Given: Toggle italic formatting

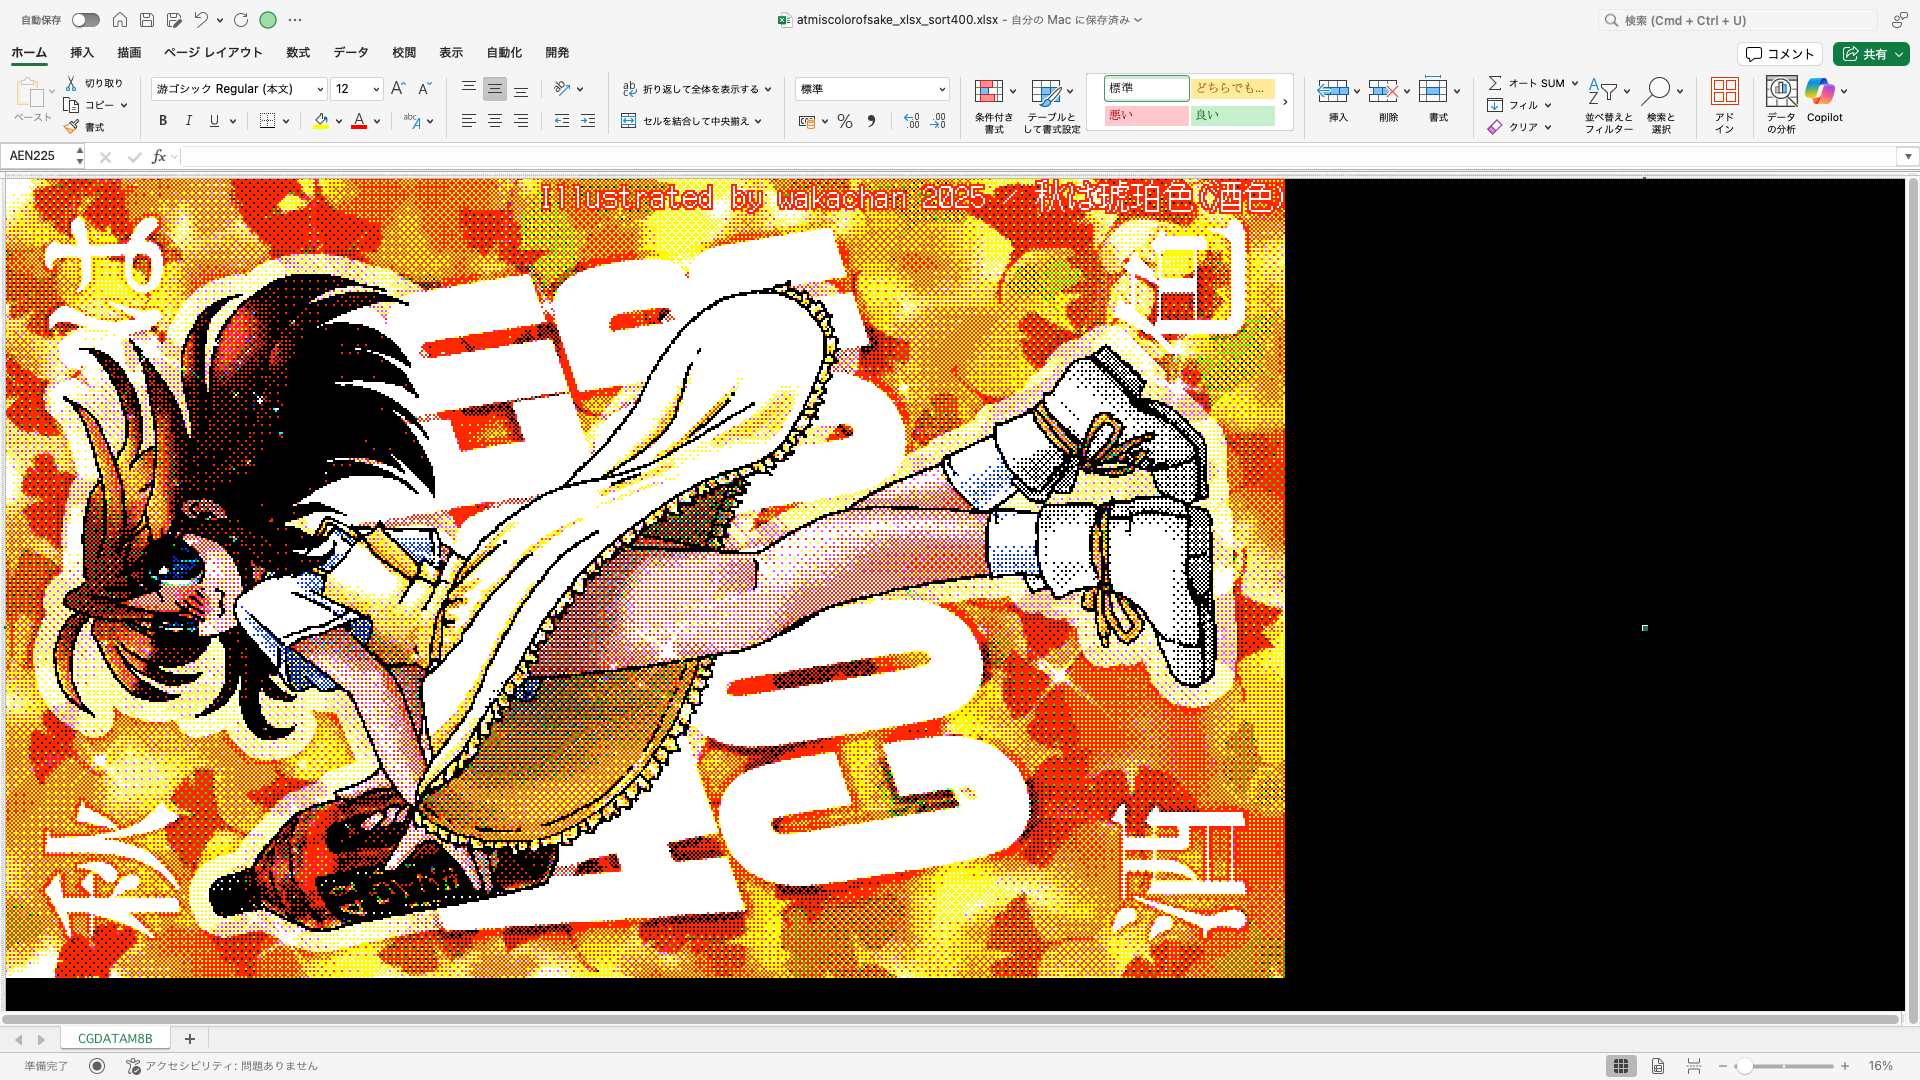Looking at the screenshot, I should [x=188, y=121].
